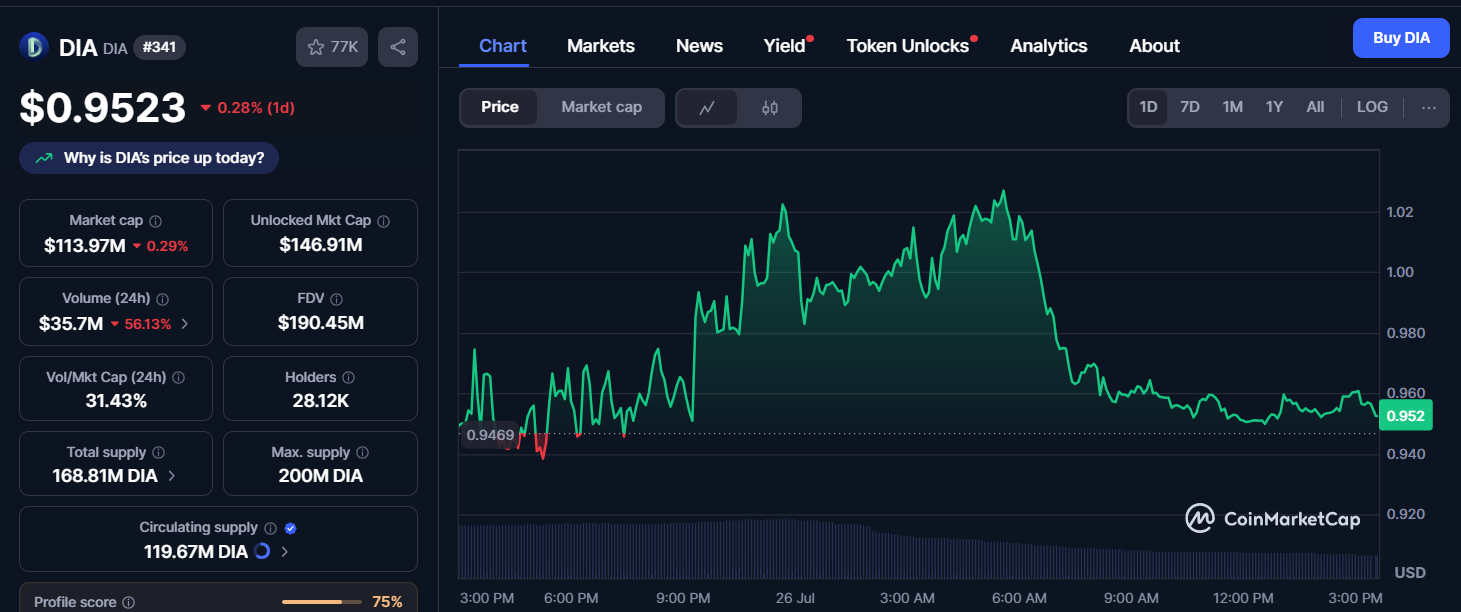Click the Profile score info icon

(128, 602)
